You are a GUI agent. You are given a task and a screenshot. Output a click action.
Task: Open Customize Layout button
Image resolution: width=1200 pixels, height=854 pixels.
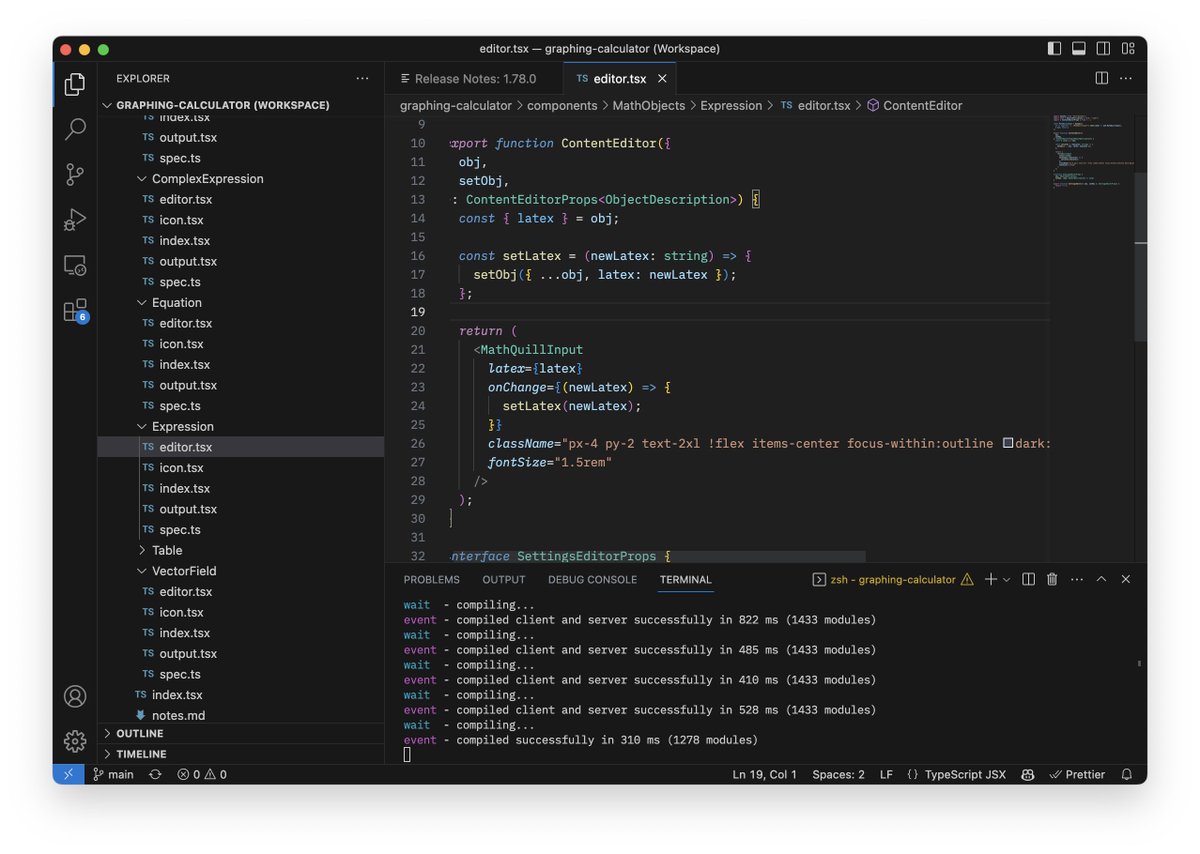click(x=1128, y=48)
